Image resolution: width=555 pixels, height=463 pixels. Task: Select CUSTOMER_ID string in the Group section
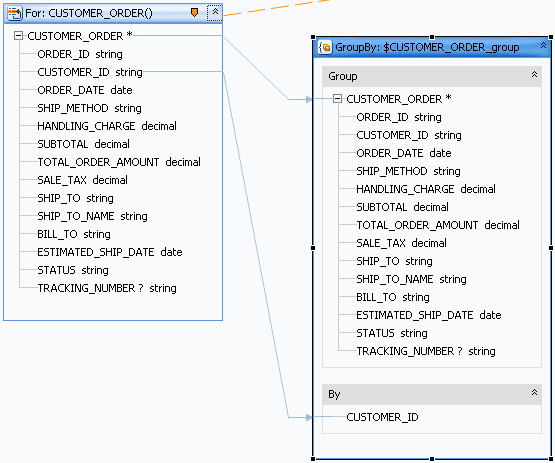(x=409, y=135)
